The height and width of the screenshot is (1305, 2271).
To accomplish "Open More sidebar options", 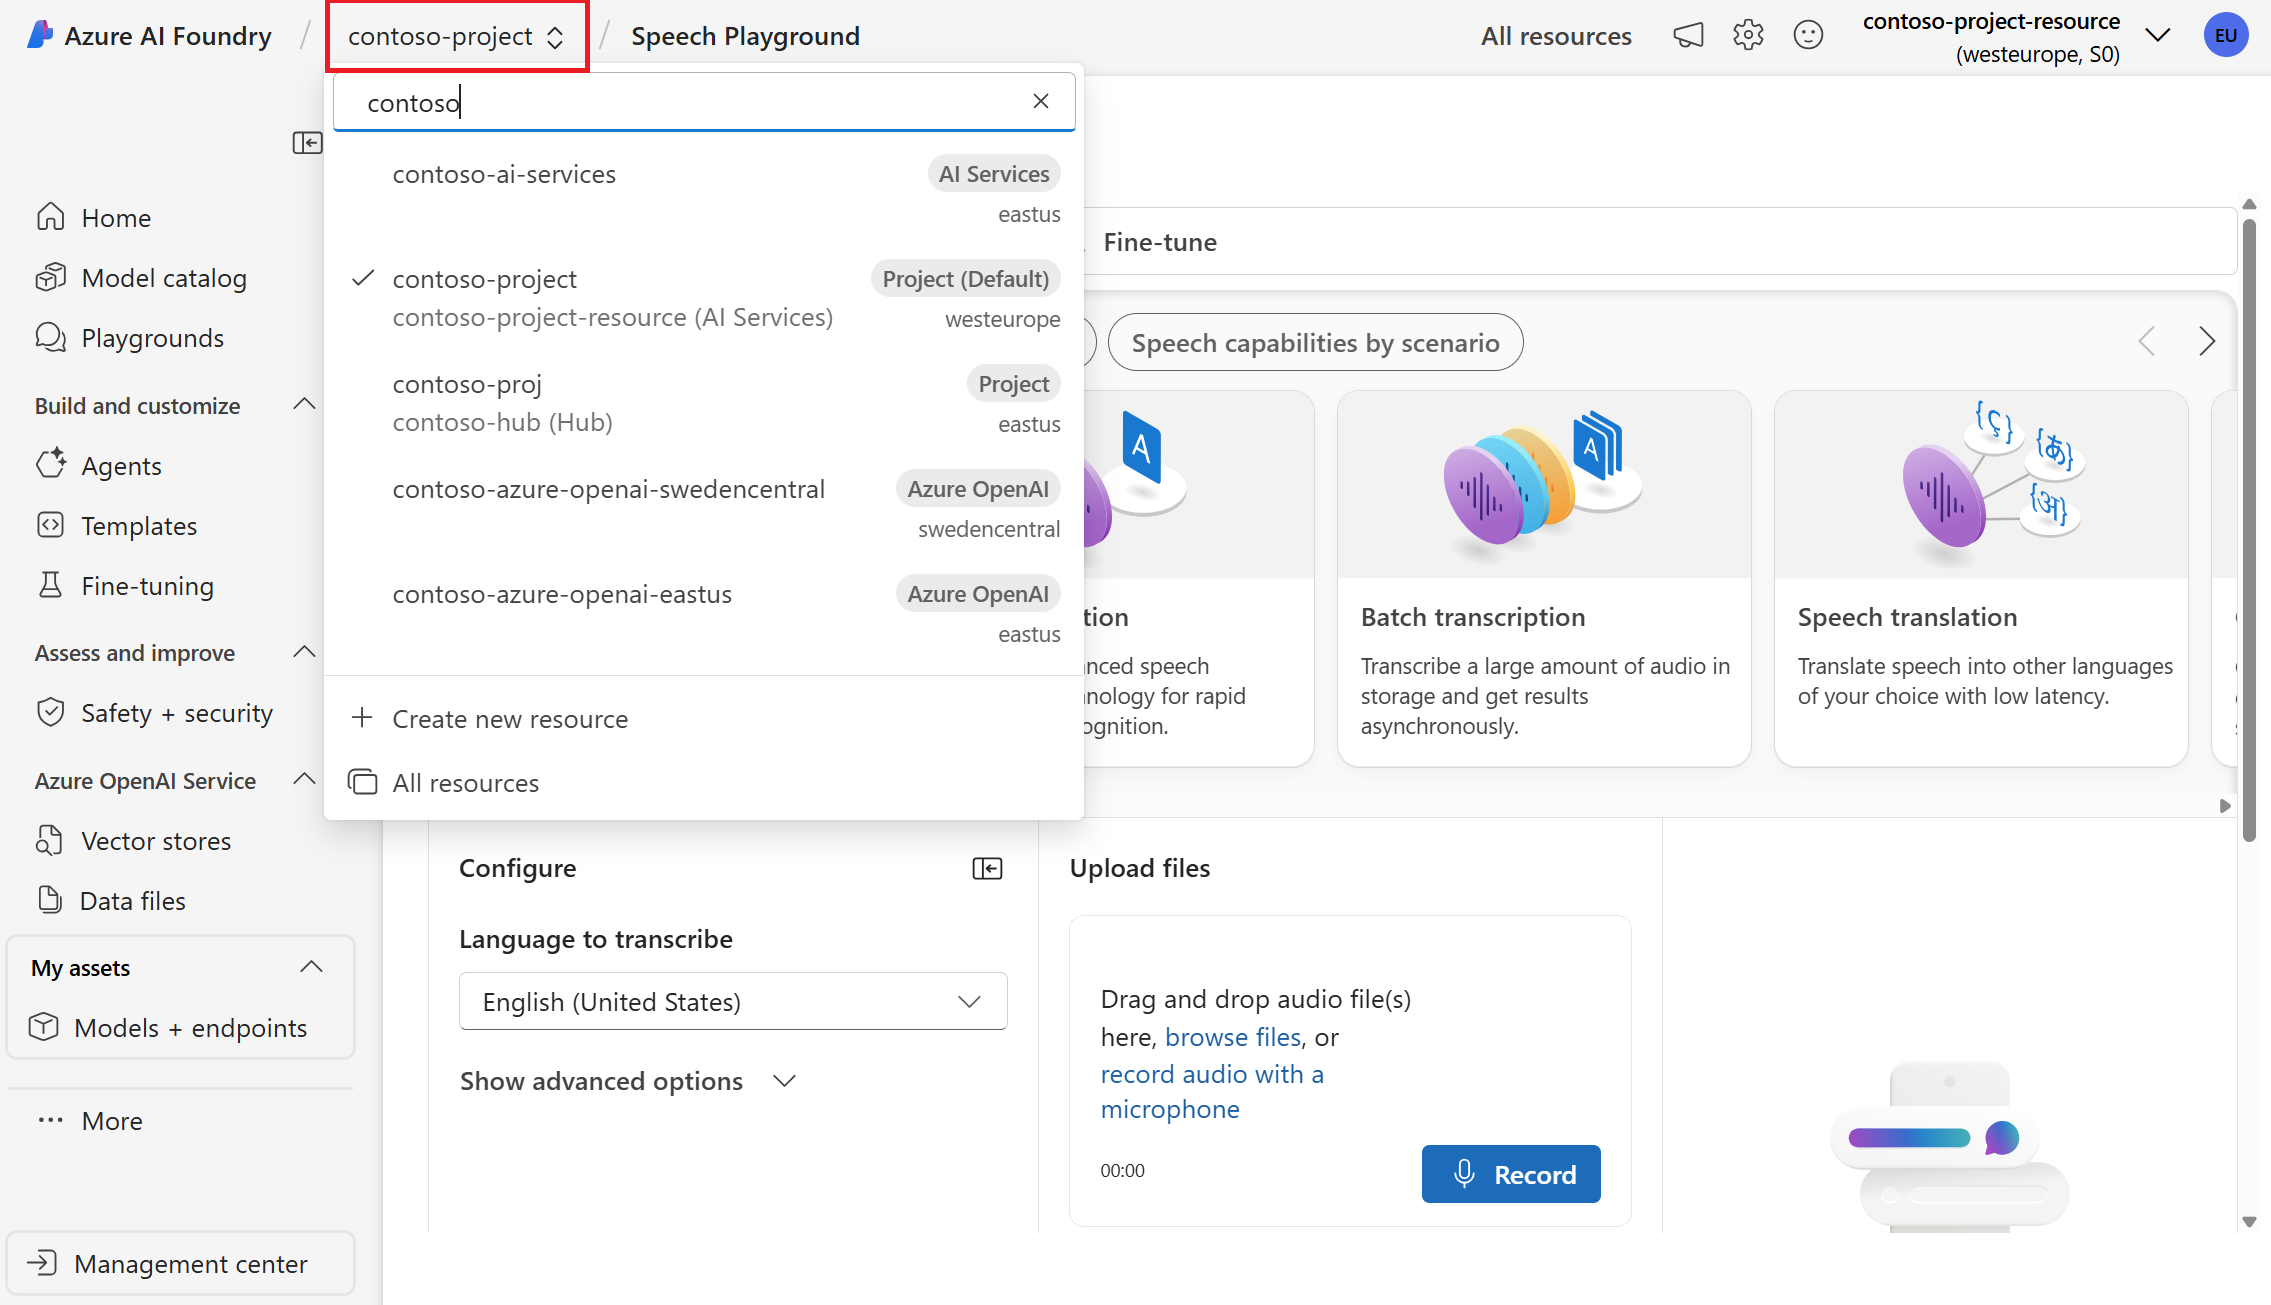I will (90, 1121).
